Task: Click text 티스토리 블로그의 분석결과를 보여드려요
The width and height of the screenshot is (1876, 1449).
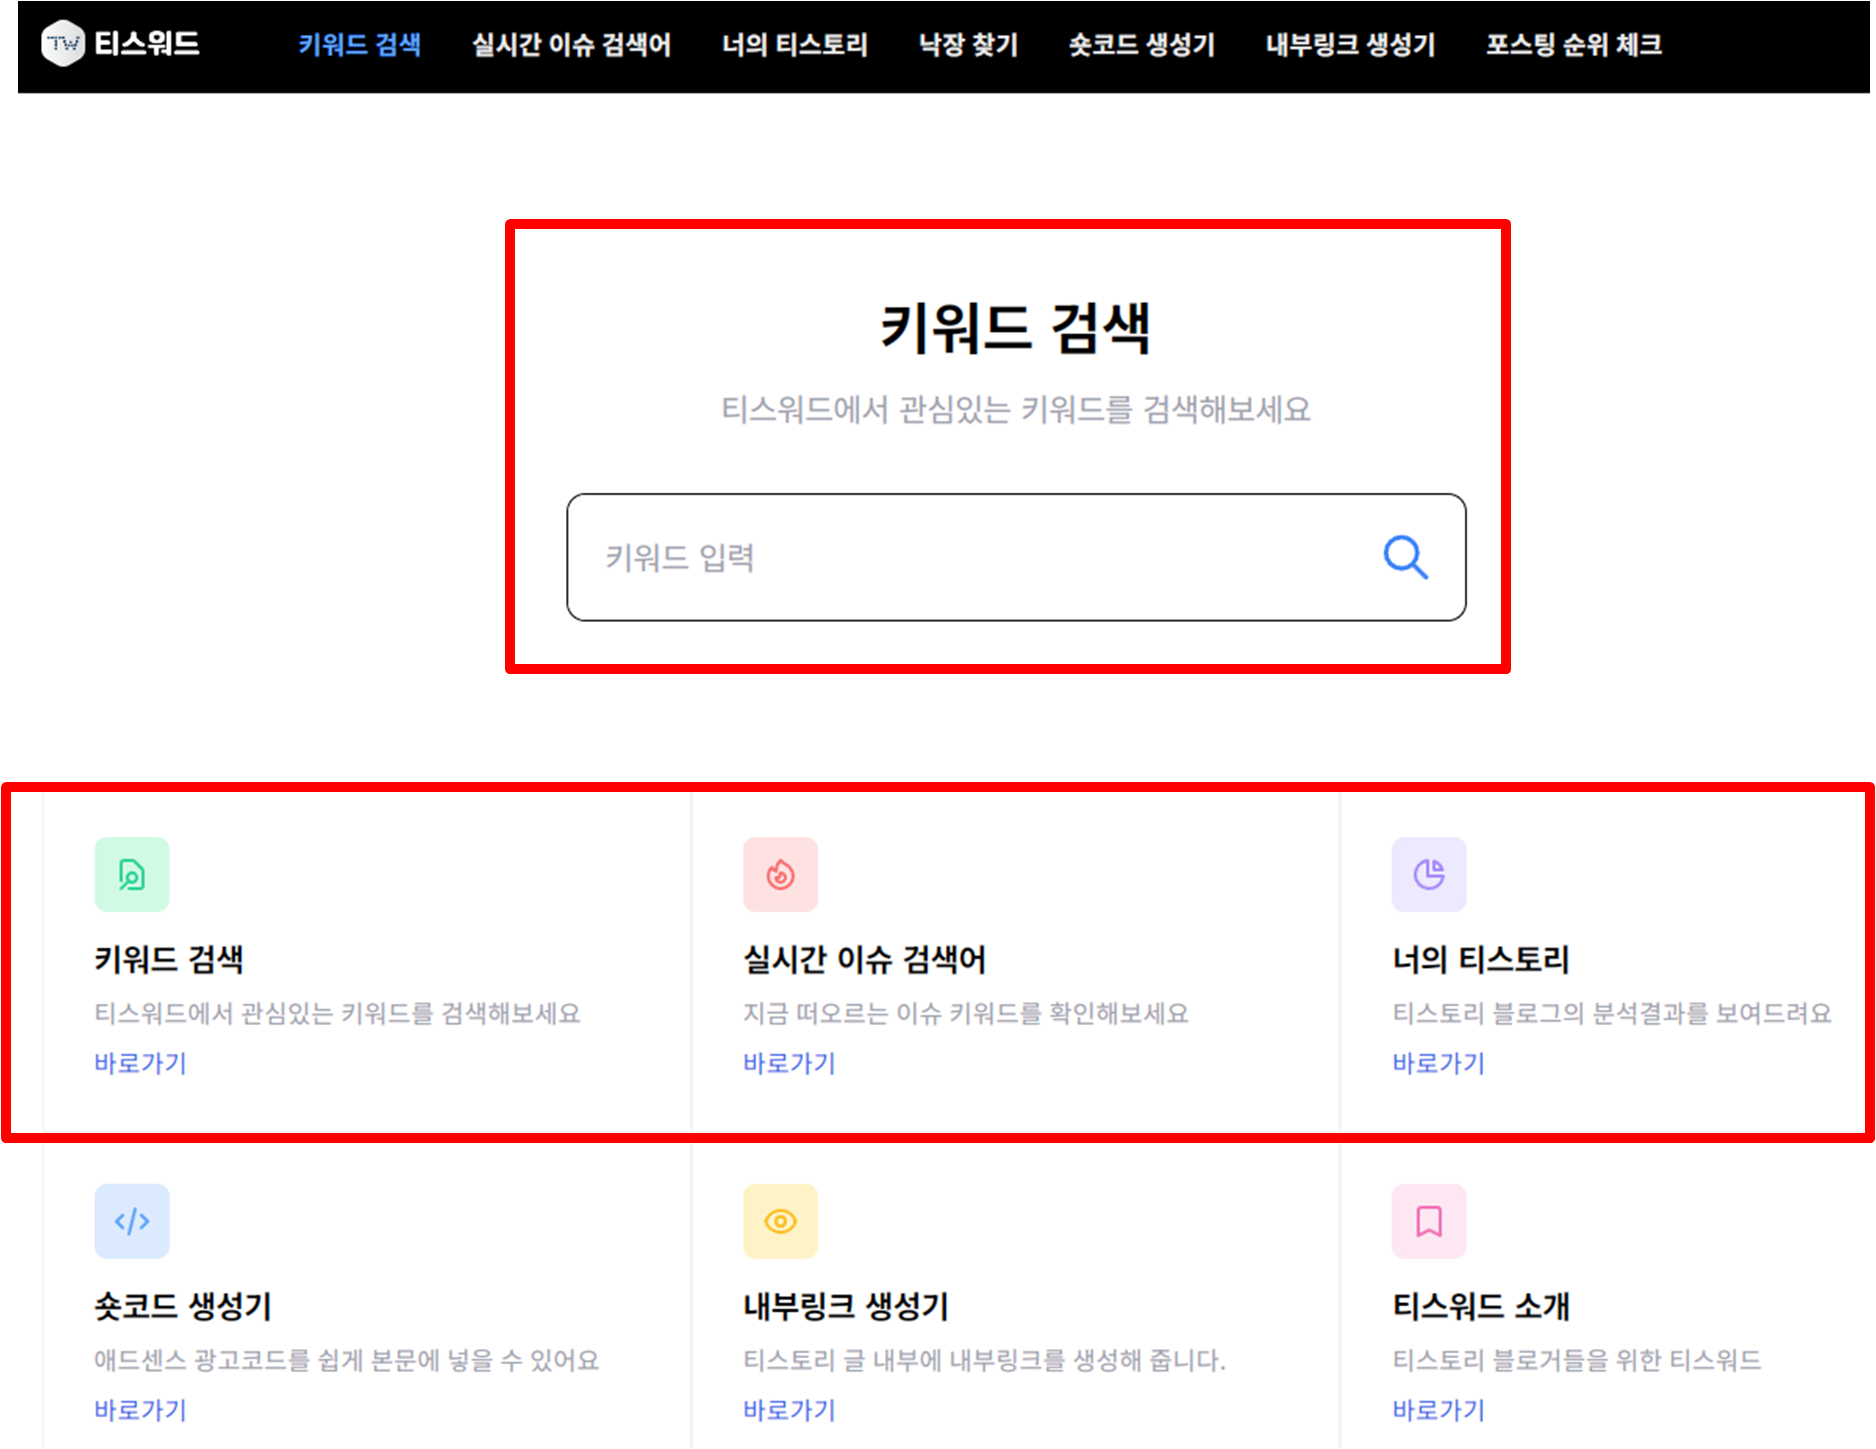Action: point(1612,1013)
